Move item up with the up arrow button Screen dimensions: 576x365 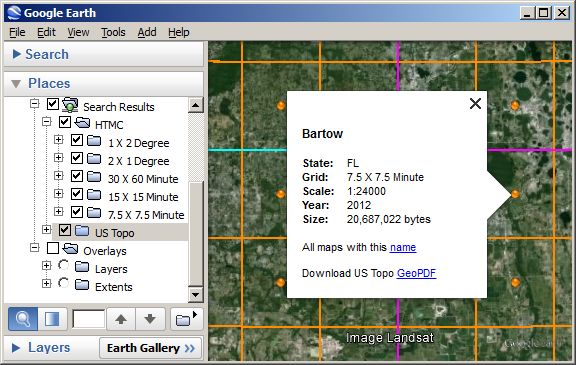[x=121, y=319]
